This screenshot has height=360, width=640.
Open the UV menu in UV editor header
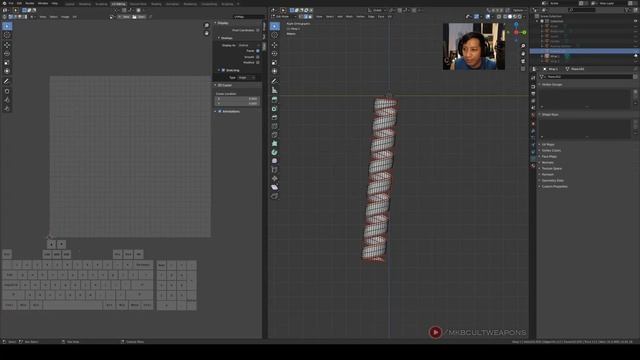(75, 17)
